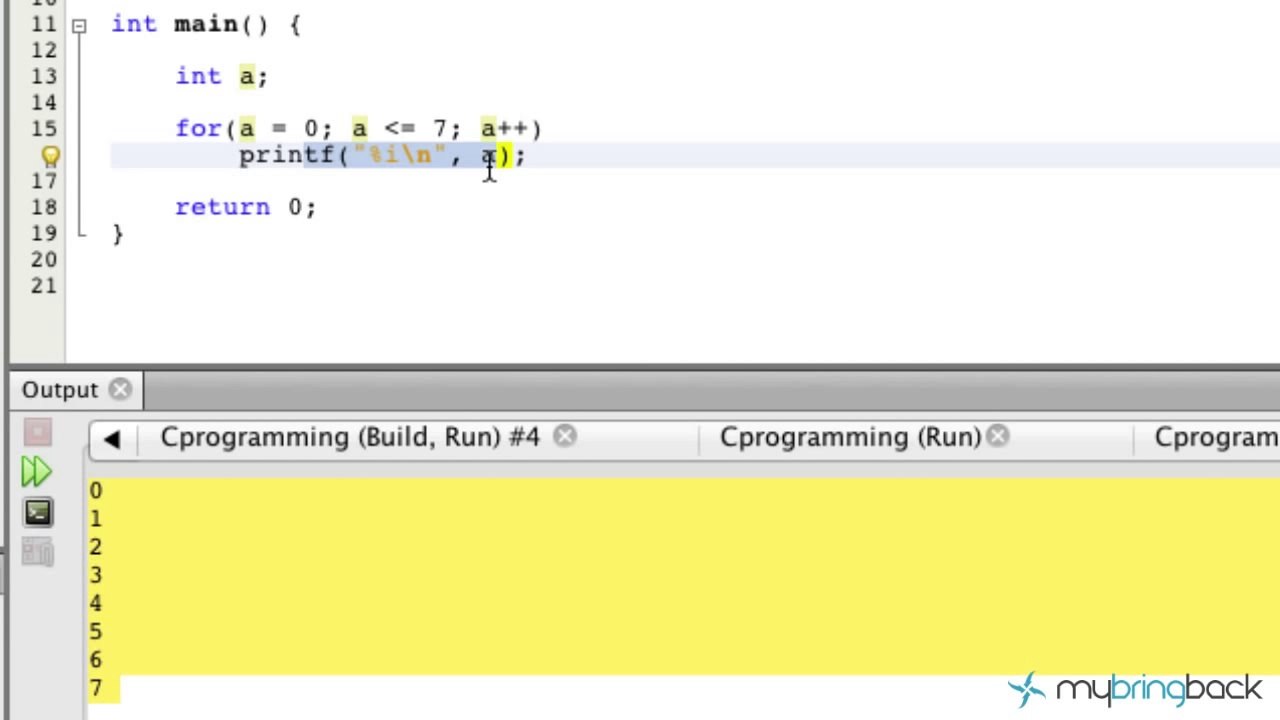
Task: Click the closing brace on line 19
Action: tap(117, 234)
